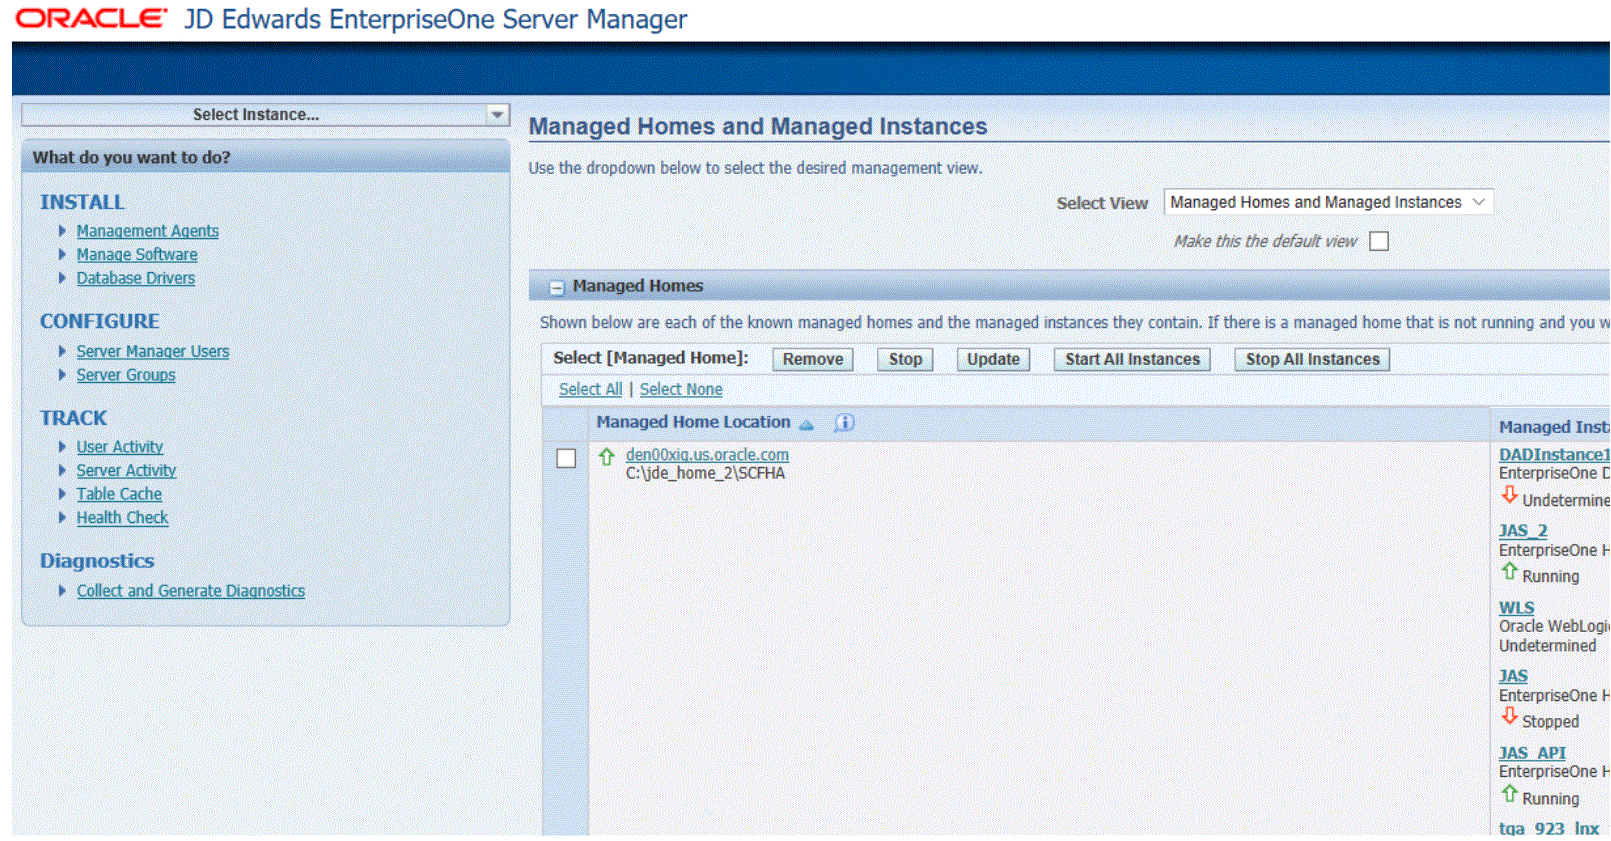Check the den00xiq.us.oracle.com managed home checkbox
This screenshot has width=1611, height=841.
[x=566, y=458]
